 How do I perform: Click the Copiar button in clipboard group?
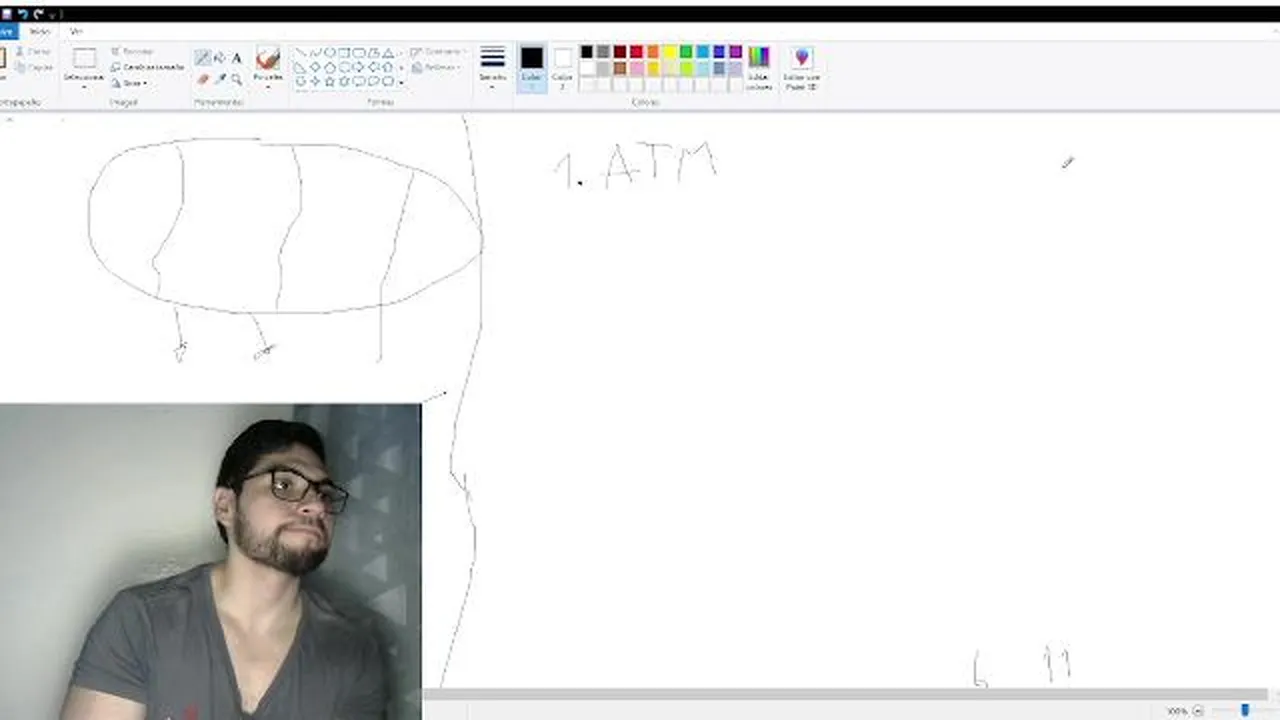34,67
